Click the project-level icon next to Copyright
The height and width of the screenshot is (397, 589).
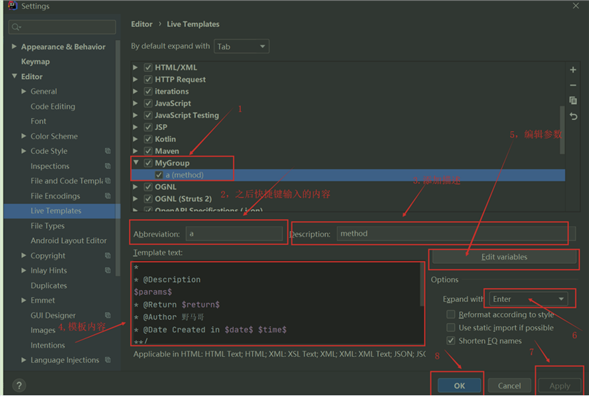coord(108,256)
